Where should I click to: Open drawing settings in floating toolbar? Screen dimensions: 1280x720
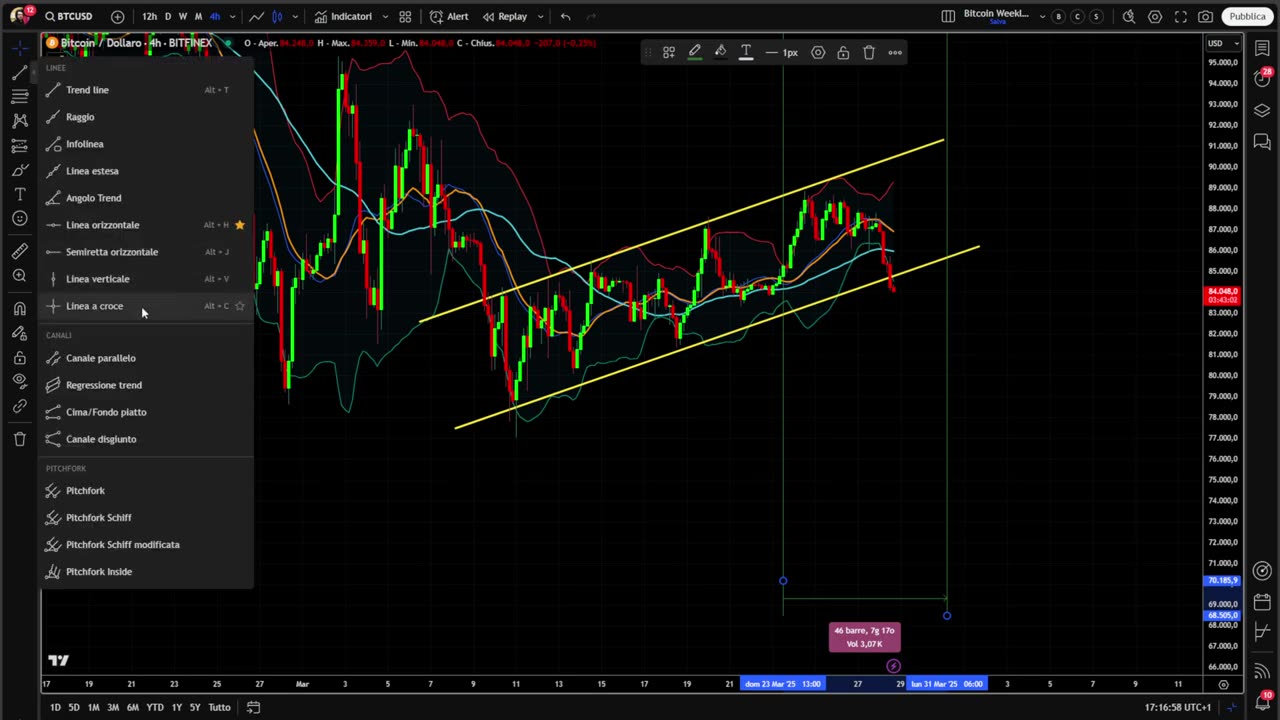point(818,52)
